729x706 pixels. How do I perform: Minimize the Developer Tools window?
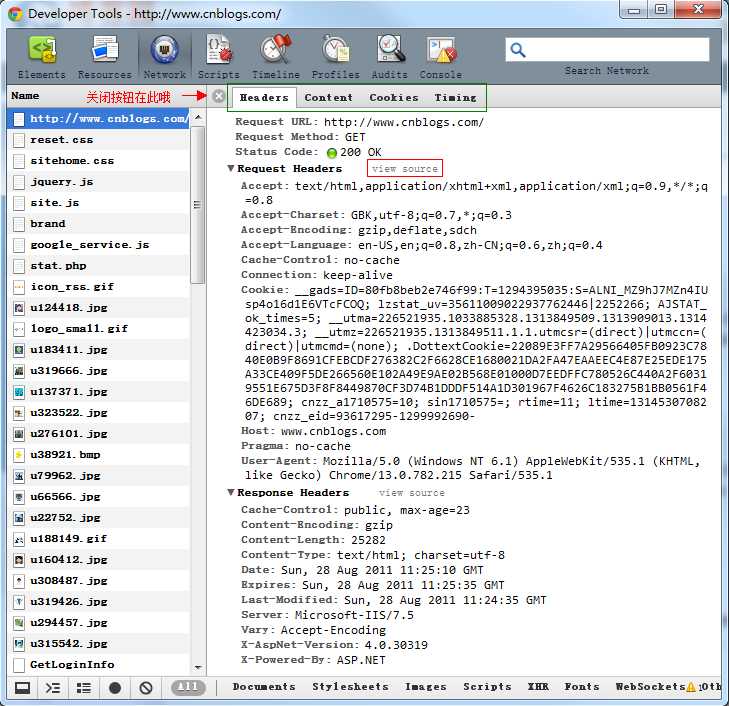[634, 9]
